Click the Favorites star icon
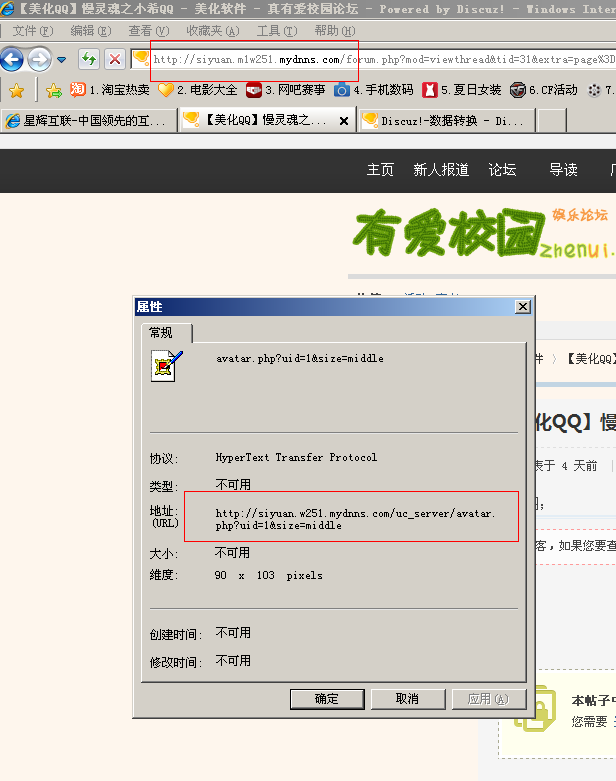The width and height of the screenshot is (616, 781). pyautogui.click(x=16, y=90)
